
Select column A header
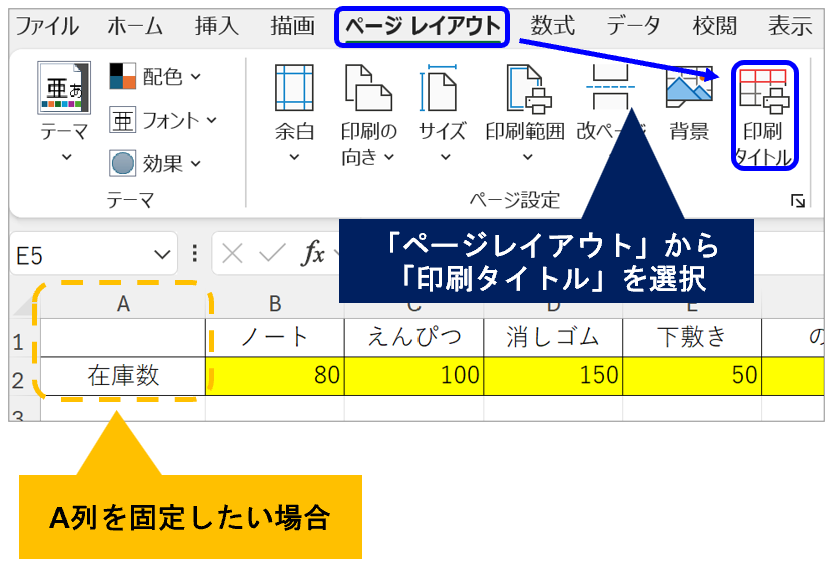(x=123, y=304)
